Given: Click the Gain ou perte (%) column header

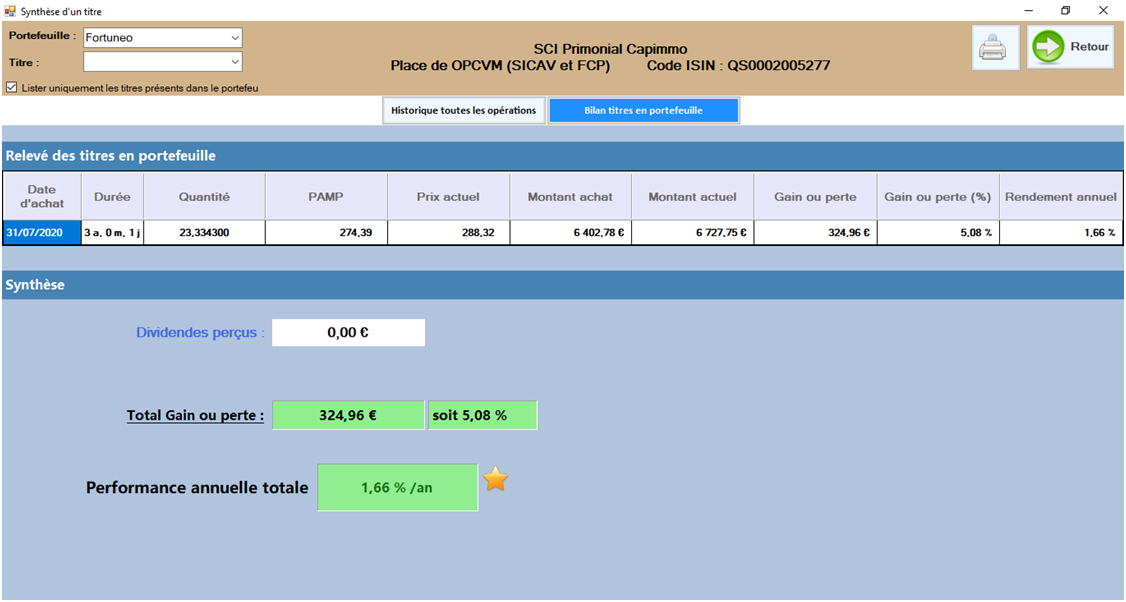Looking at the screenshot, I should [937, 196].
